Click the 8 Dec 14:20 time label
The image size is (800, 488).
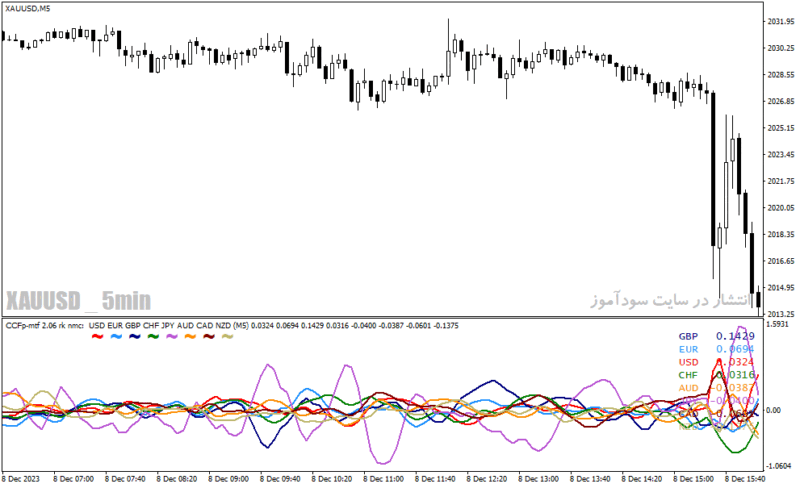click(x=642, y=479)
